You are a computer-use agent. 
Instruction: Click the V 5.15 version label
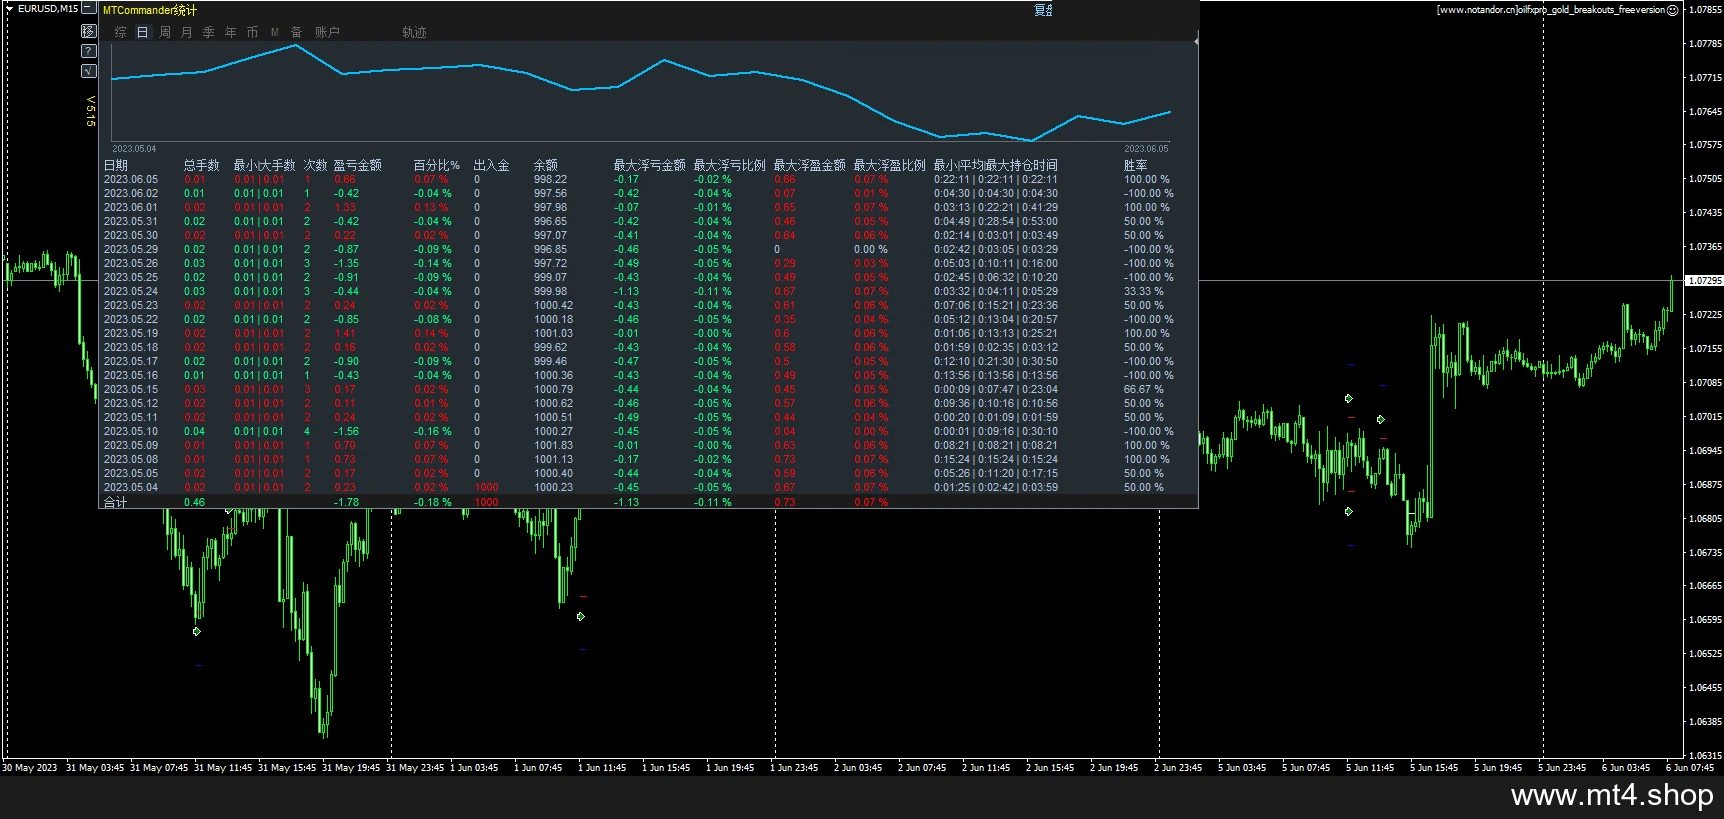(90, 111)
